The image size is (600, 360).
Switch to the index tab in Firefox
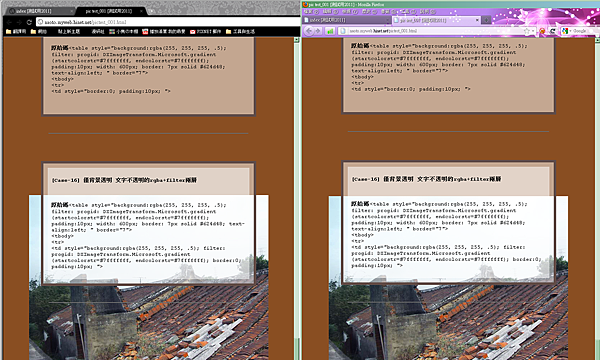[346, 20]
